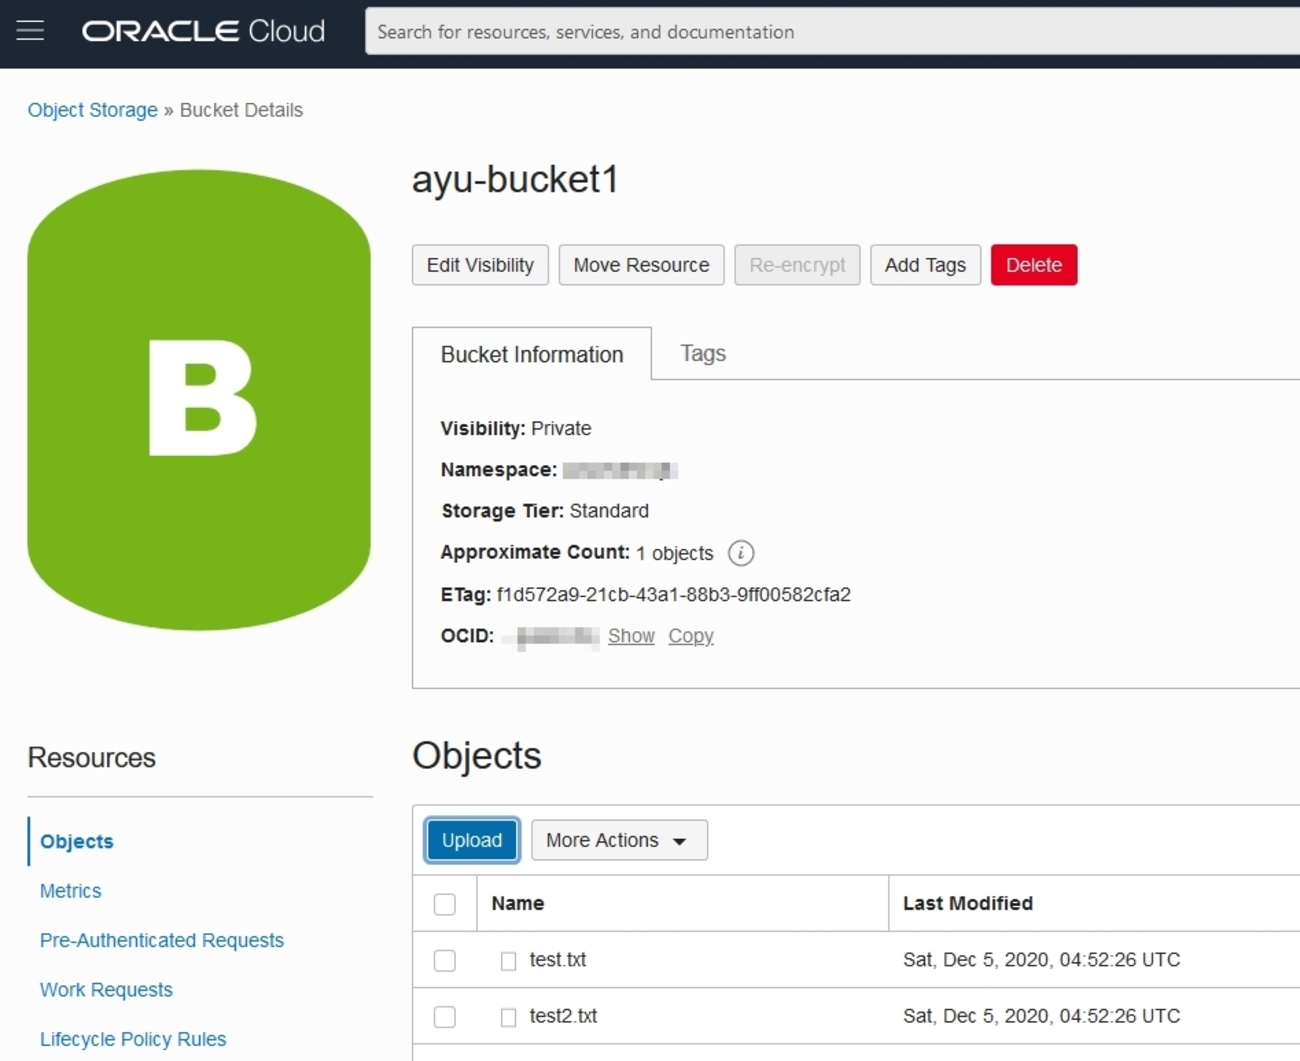Click the file icon beside test2.txt

click(x=509, y=1017)
